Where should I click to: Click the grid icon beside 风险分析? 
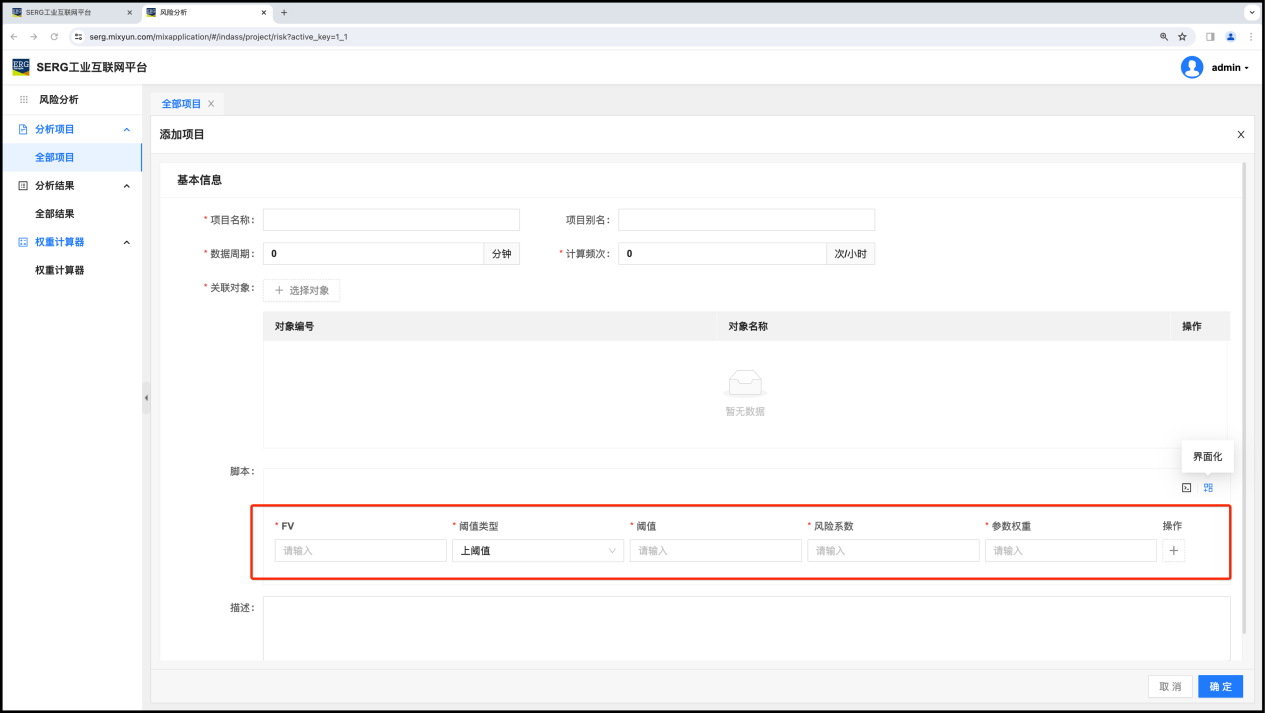coord(24,100)
